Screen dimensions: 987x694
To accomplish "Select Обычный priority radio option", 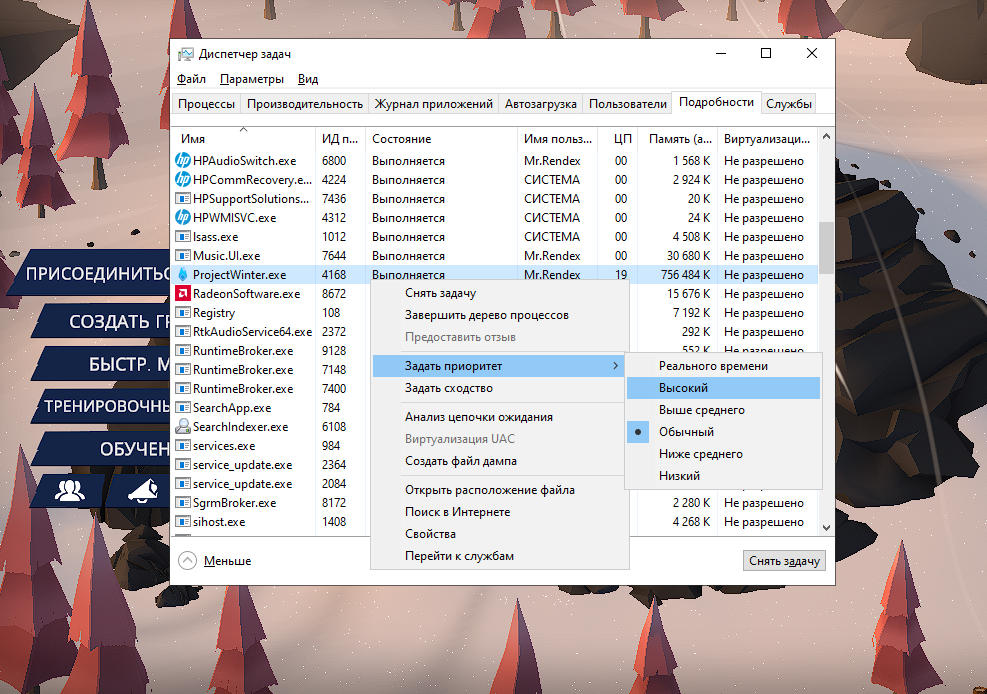I will 724,432.
